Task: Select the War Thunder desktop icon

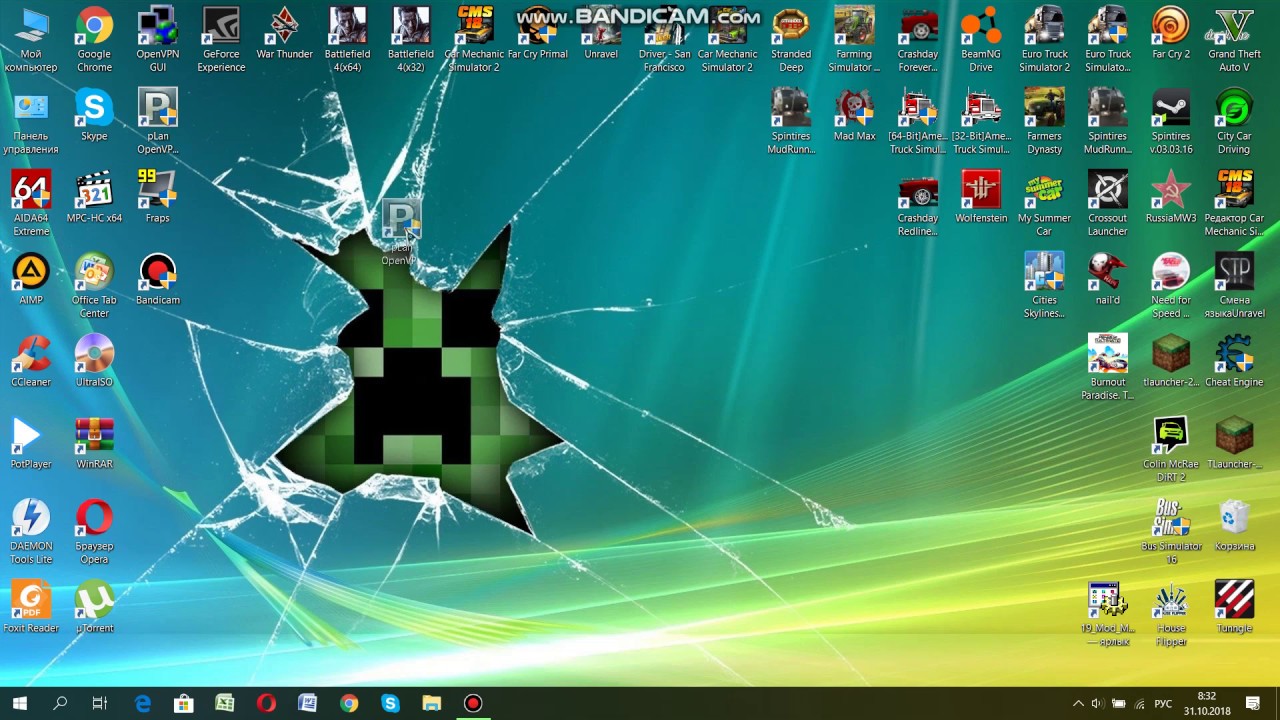Action: pyautogui.click(x=285, y=32)
